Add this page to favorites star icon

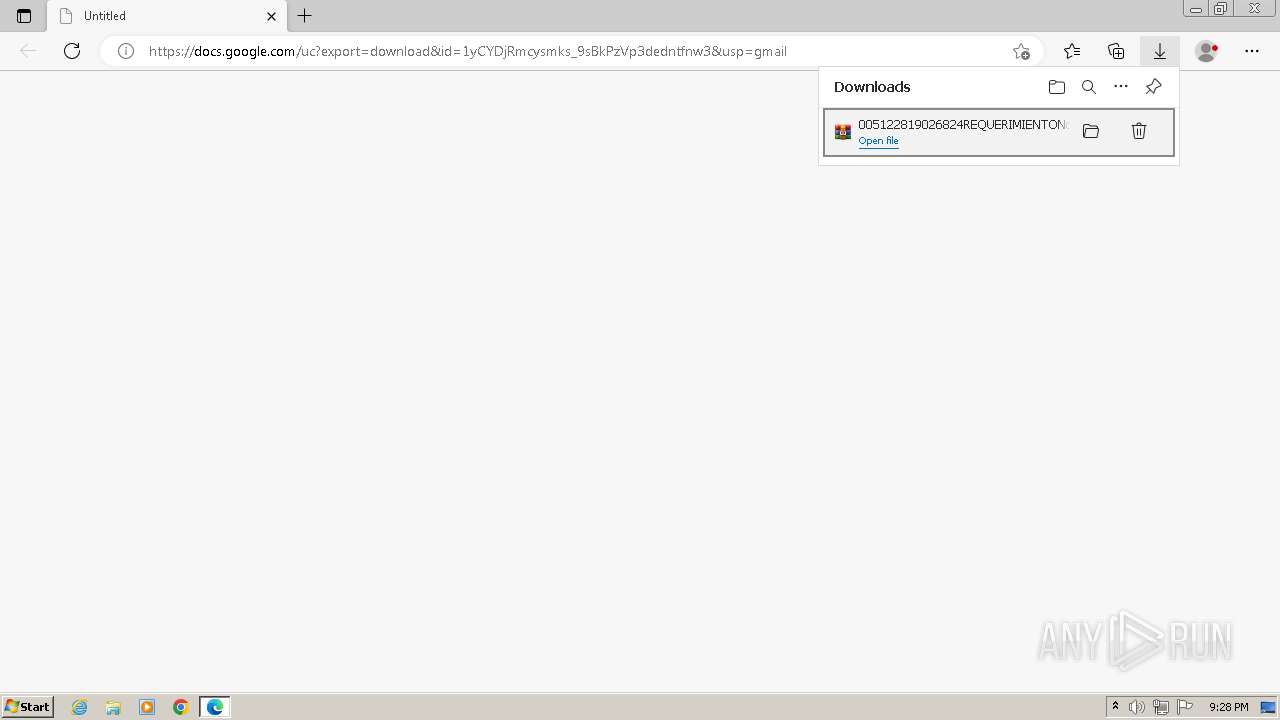(1021, 51)
